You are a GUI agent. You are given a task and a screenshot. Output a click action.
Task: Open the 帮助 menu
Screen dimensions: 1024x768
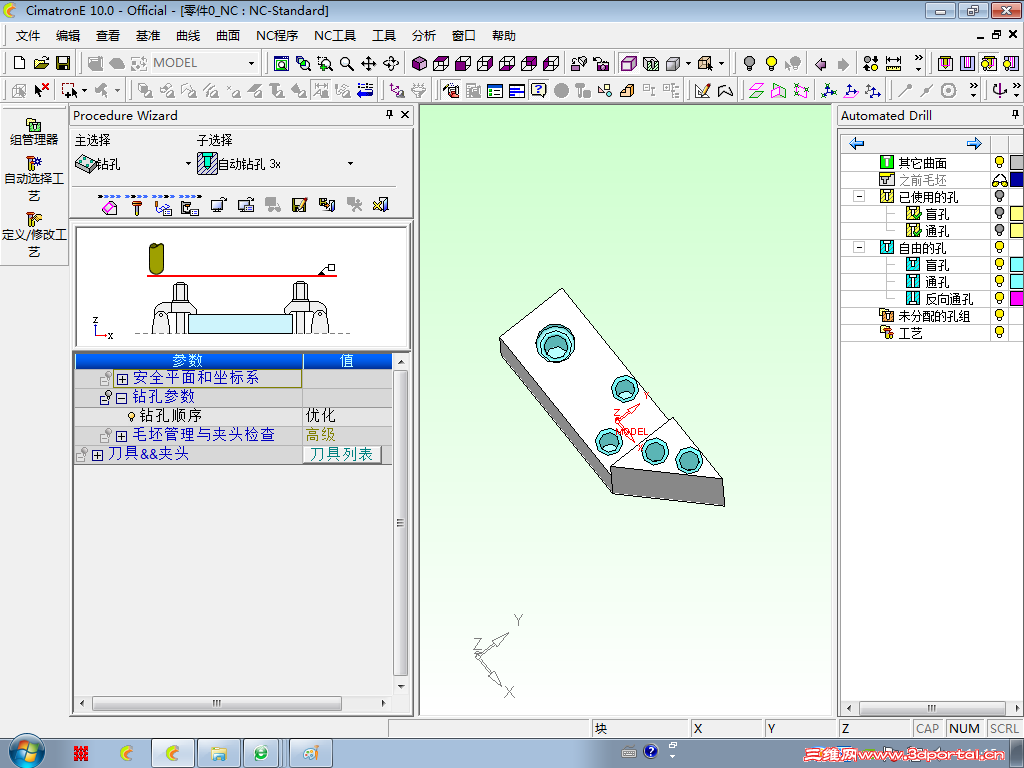[504, 35]
